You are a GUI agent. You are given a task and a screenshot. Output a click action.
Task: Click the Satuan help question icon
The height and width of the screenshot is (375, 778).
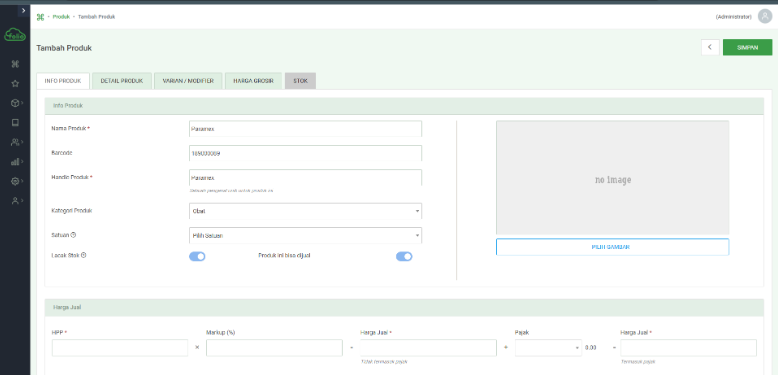tap(73, 235)
